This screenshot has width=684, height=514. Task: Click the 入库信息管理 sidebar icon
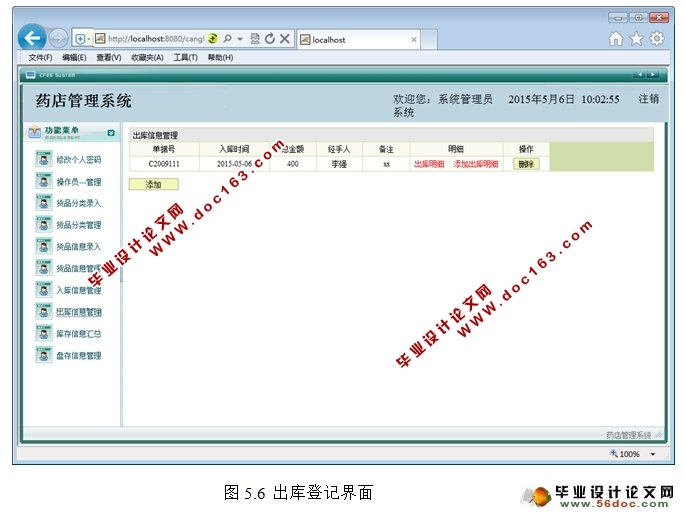(x=44, y=290)
